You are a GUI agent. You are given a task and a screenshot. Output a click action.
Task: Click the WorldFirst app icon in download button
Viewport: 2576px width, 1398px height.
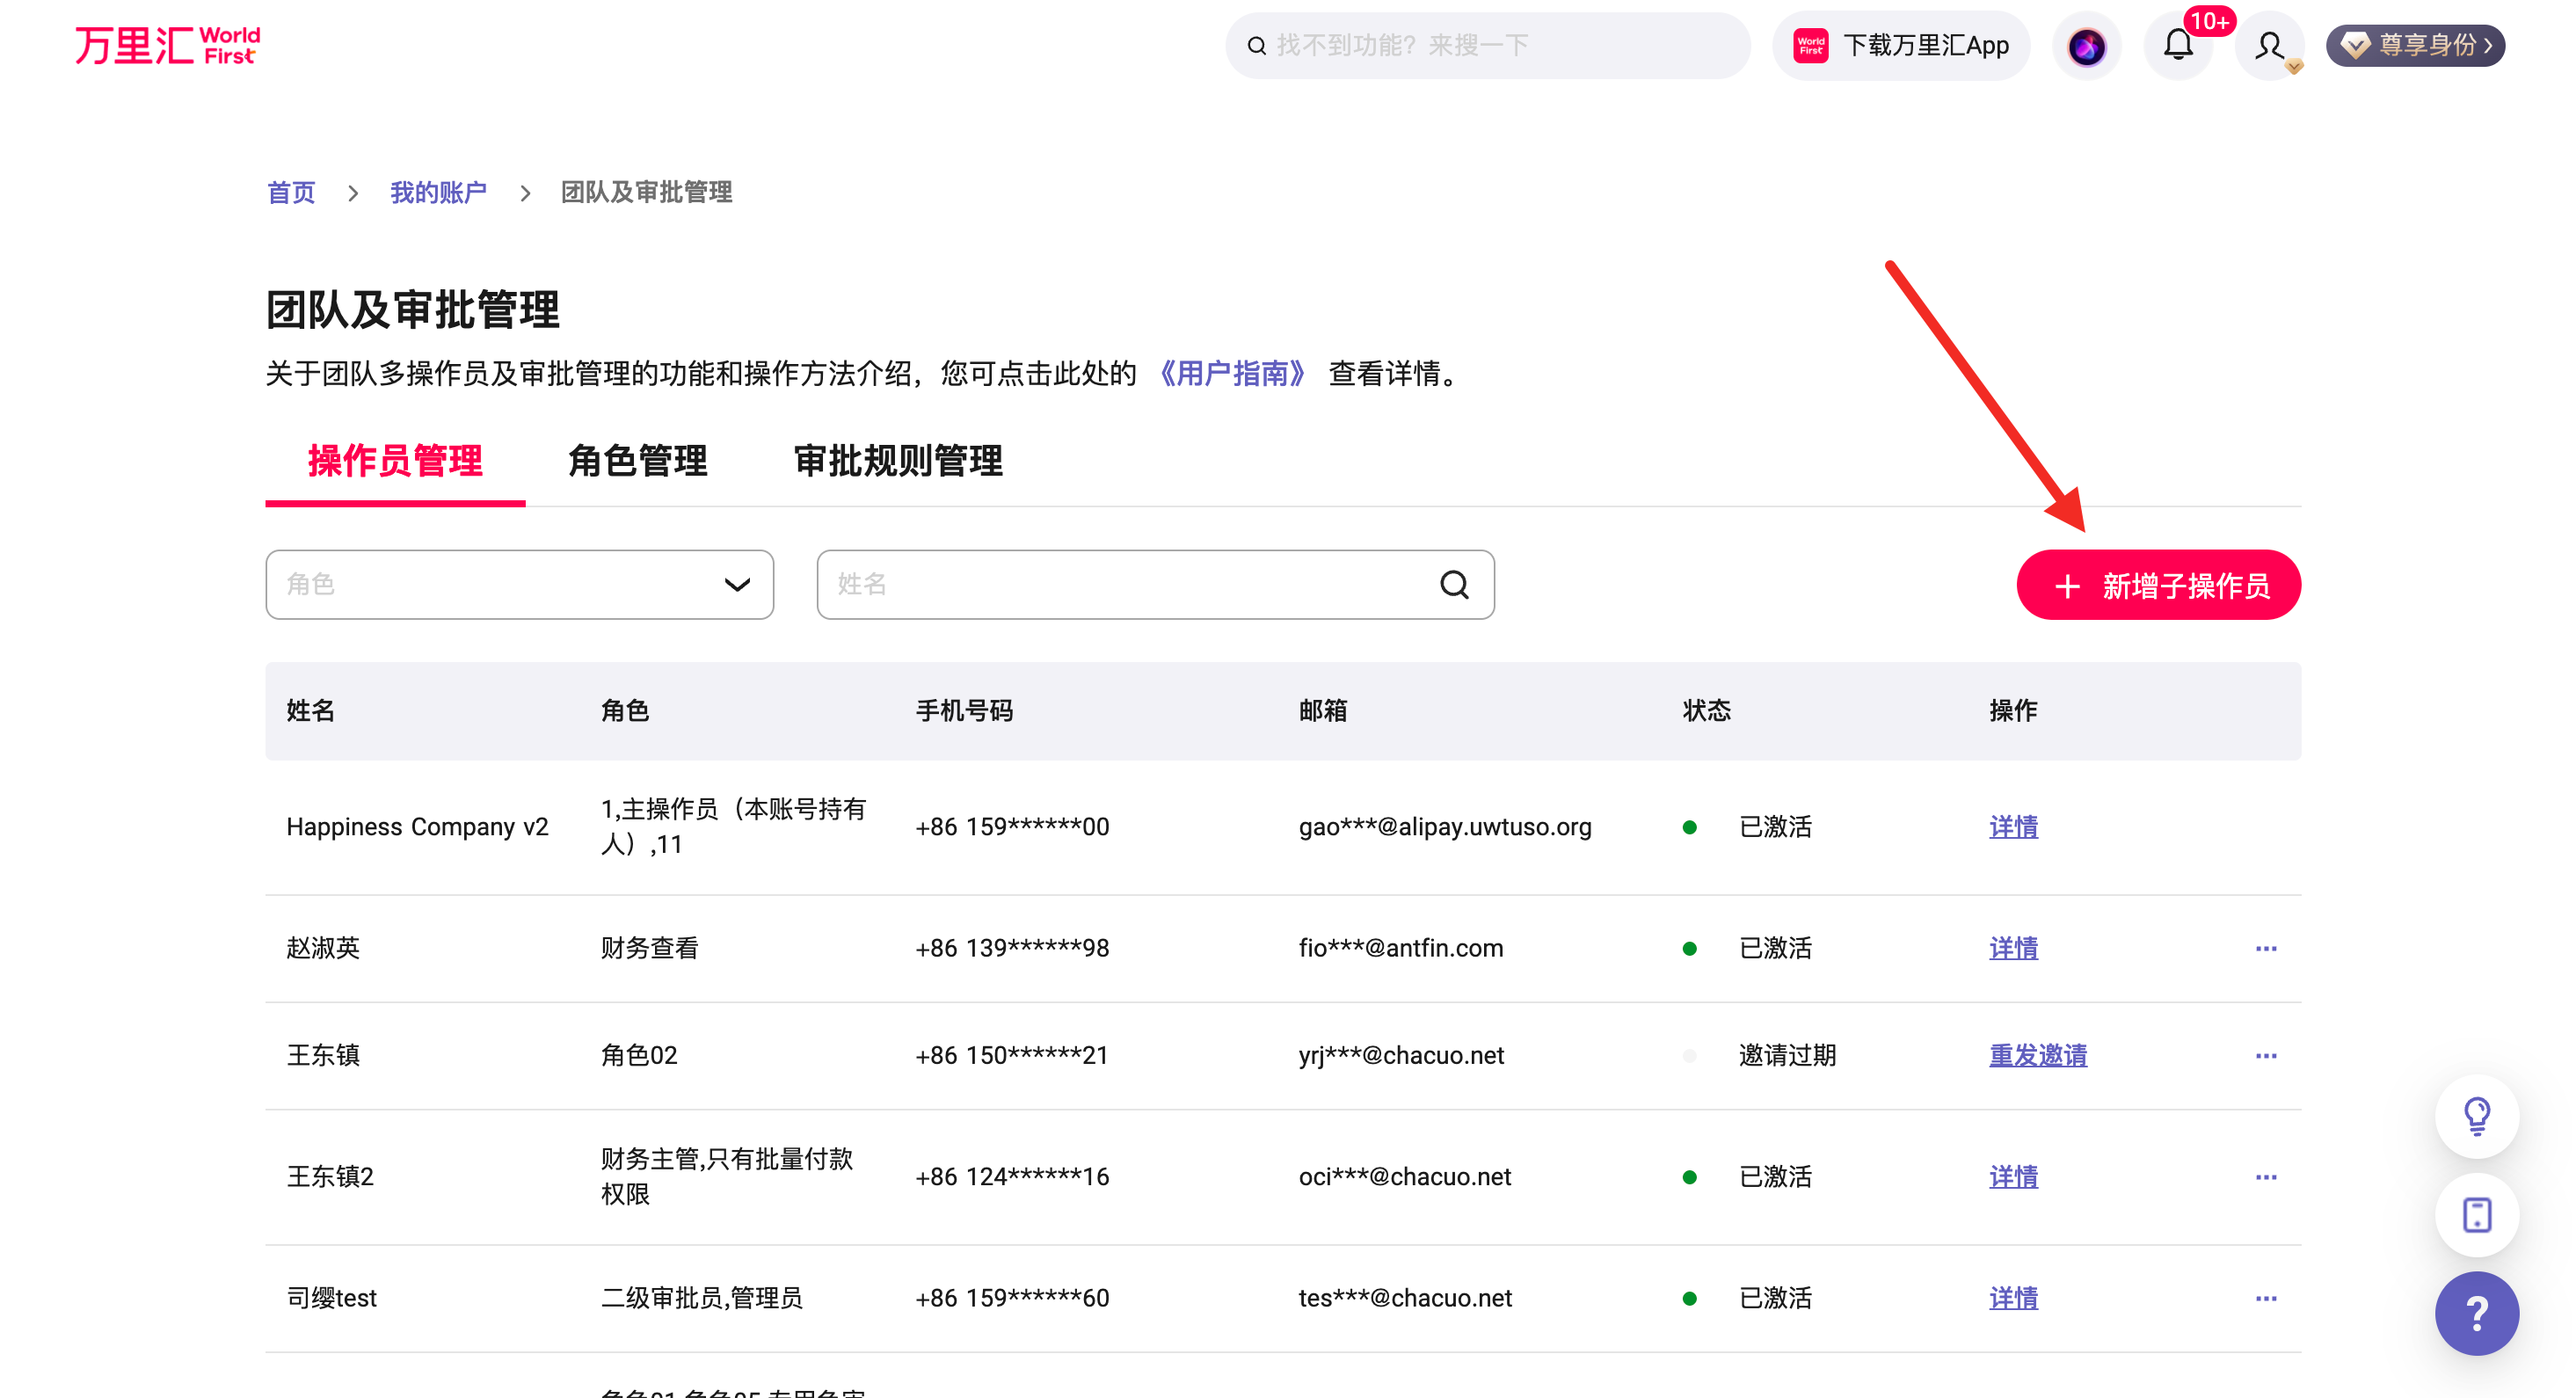1810,46
